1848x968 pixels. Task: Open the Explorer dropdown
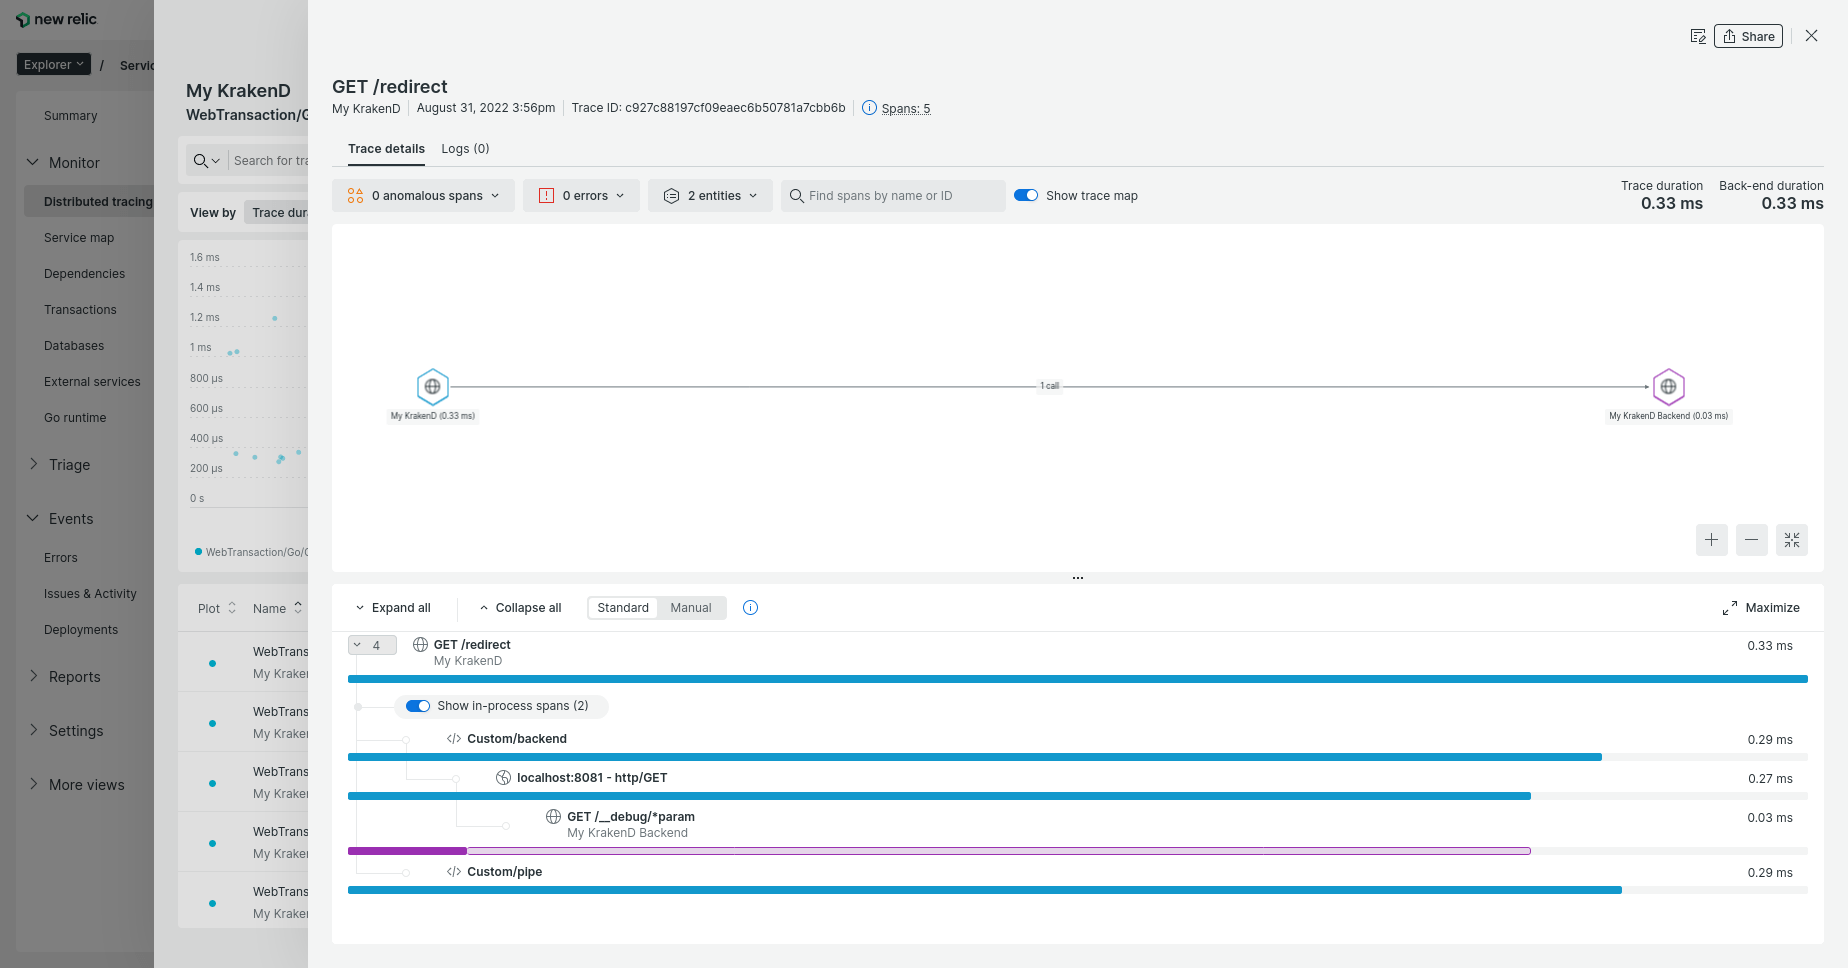click(x=54, y=64)
